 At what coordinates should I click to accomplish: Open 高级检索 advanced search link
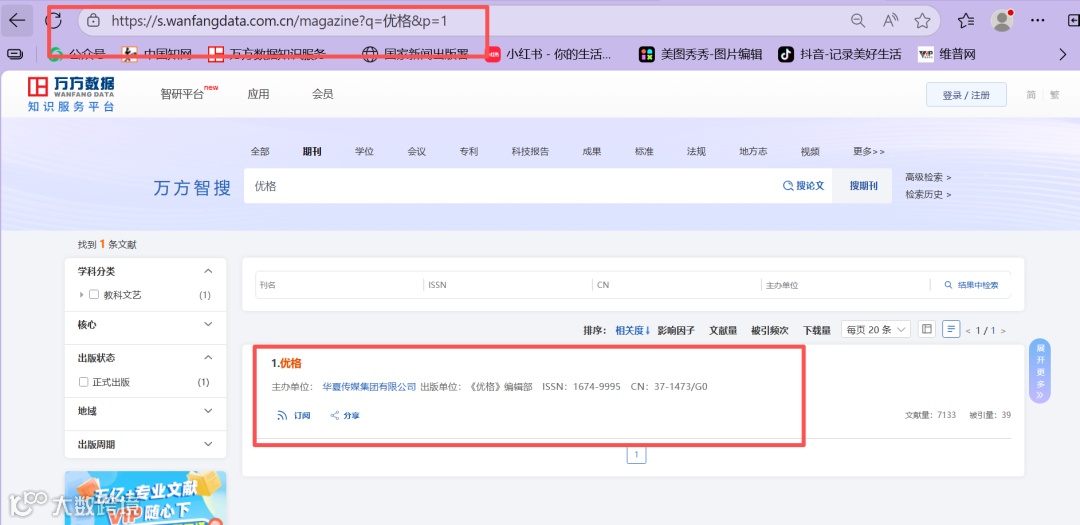[928, 178]
